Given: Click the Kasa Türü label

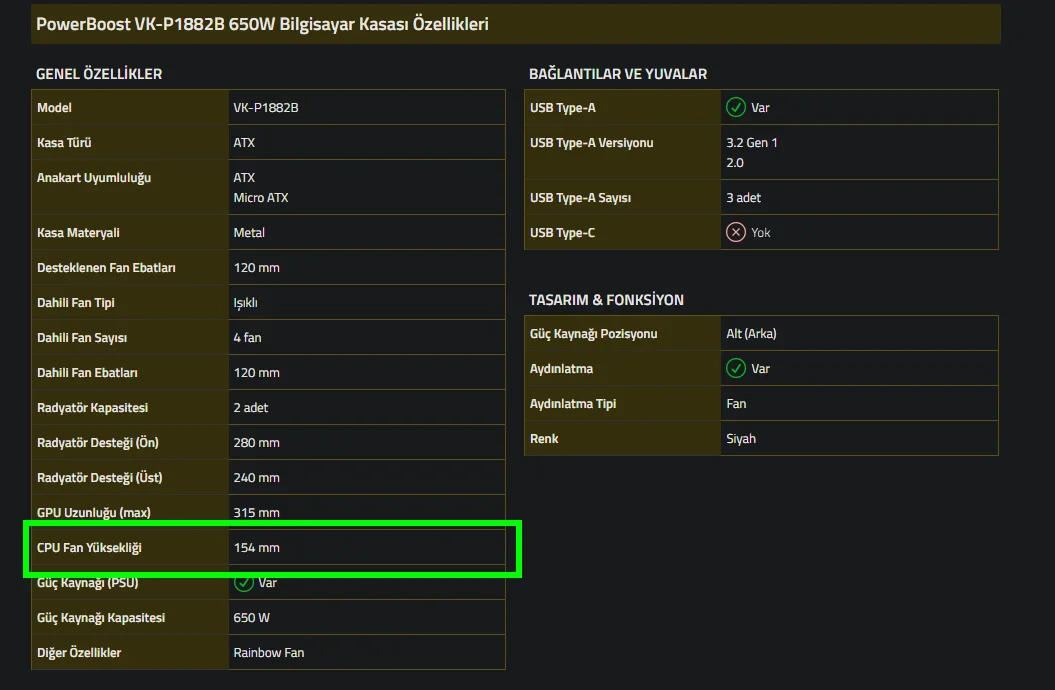Looking at the screenshot, I should click(64, 143).
